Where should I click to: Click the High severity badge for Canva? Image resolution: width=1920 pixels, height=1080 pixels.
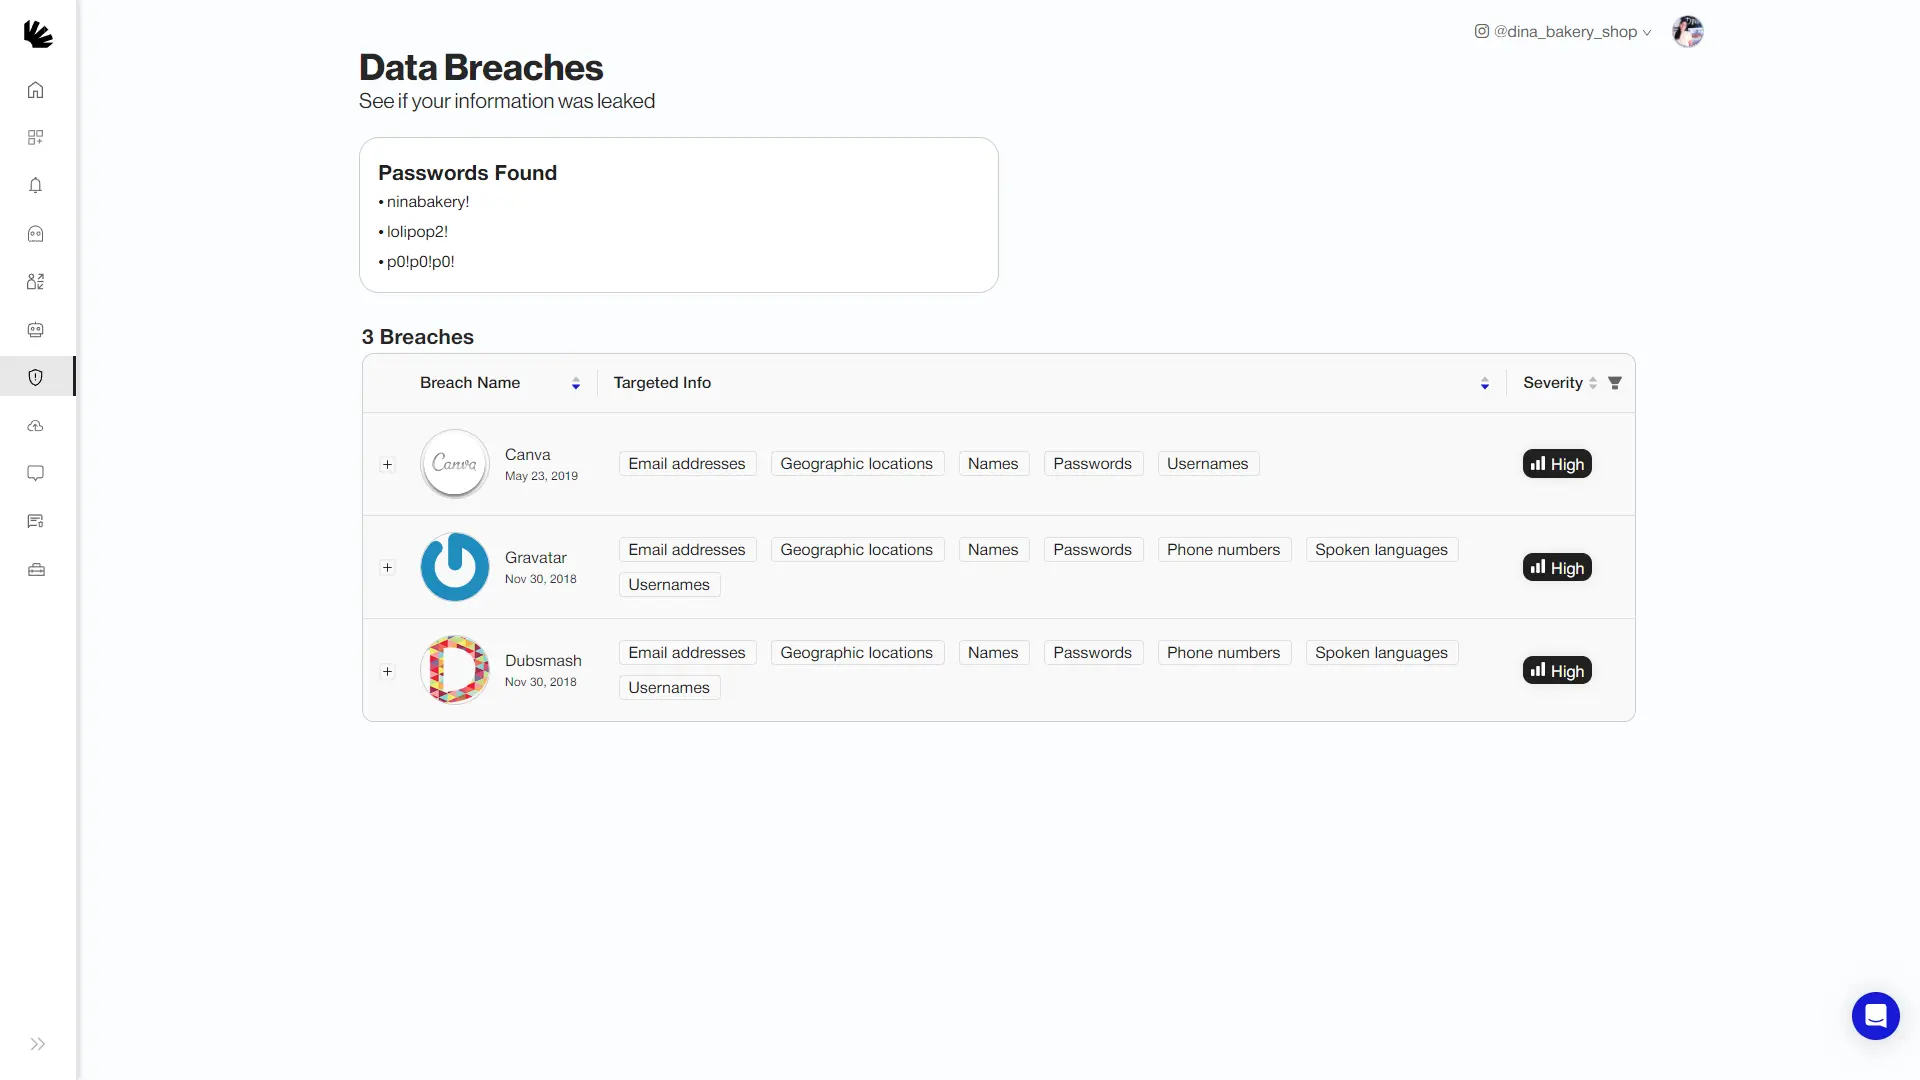1556,463
